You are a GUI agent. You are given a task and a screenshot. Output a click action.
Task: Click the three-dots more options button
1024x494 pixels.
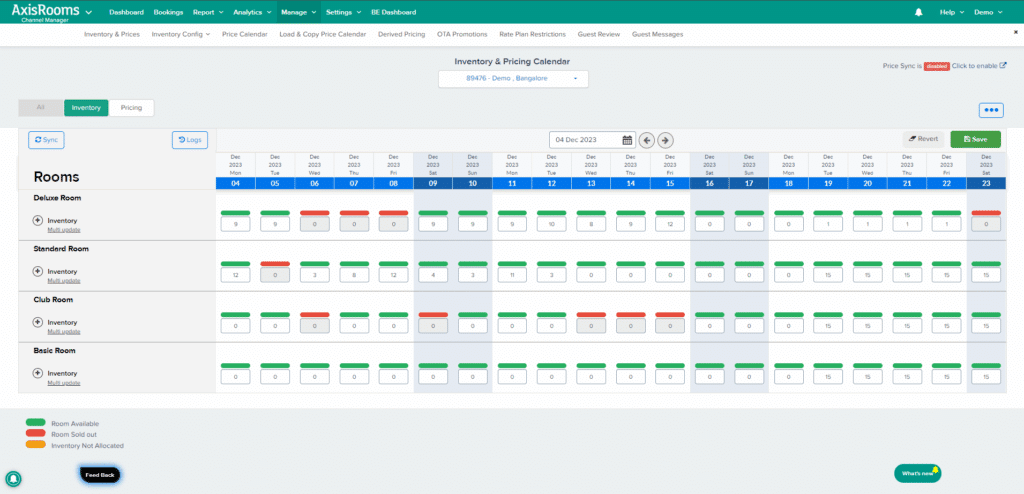point(991,110)
